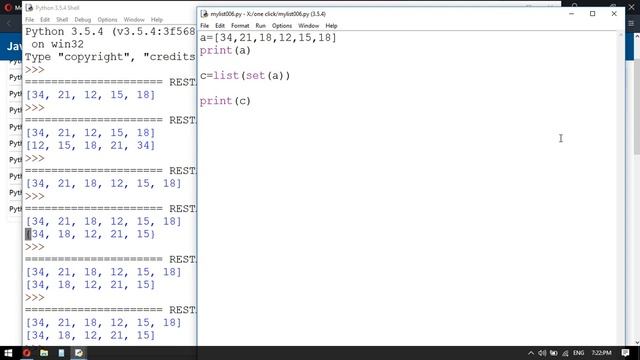
Task: Open the volume control in tray
Action: tap(542, 353)
